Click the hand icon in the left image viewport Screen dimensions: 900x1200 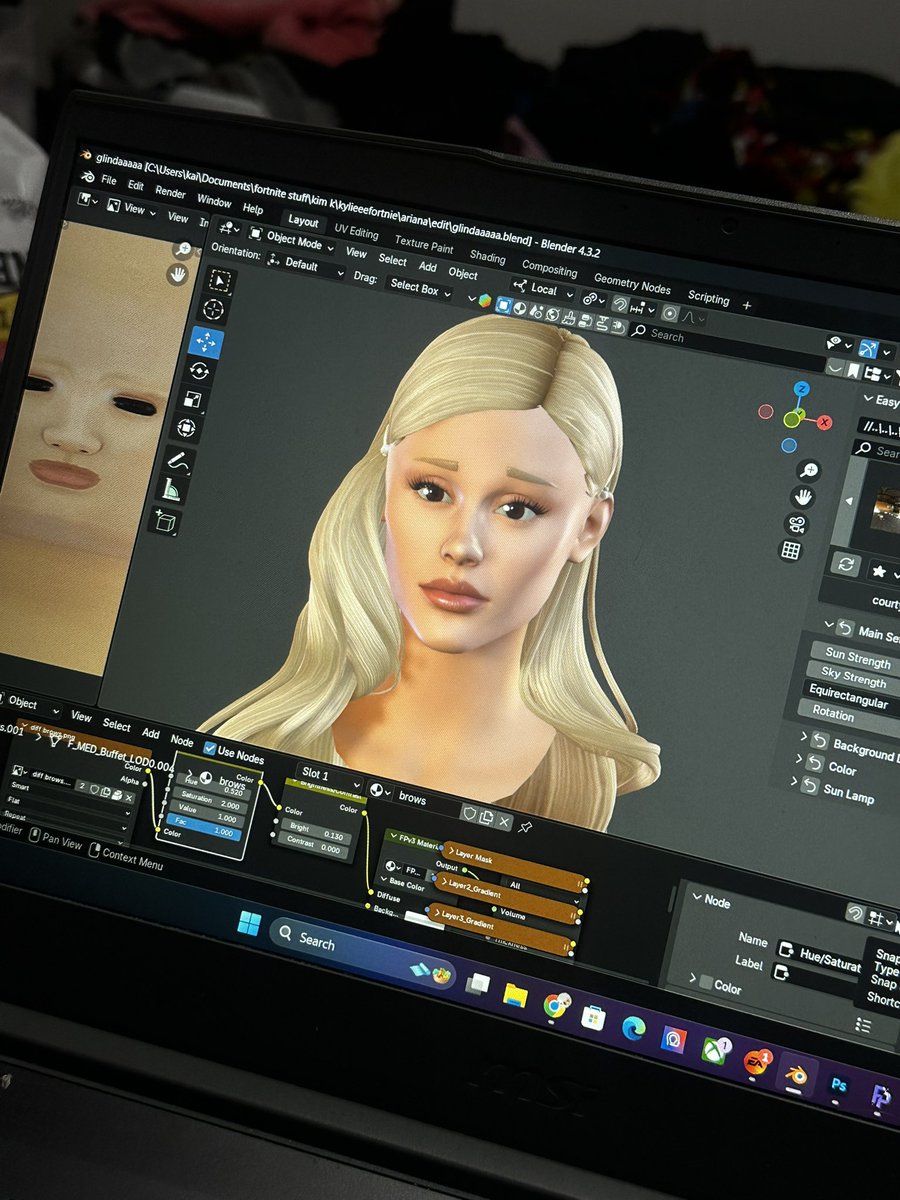click(178, 272)
